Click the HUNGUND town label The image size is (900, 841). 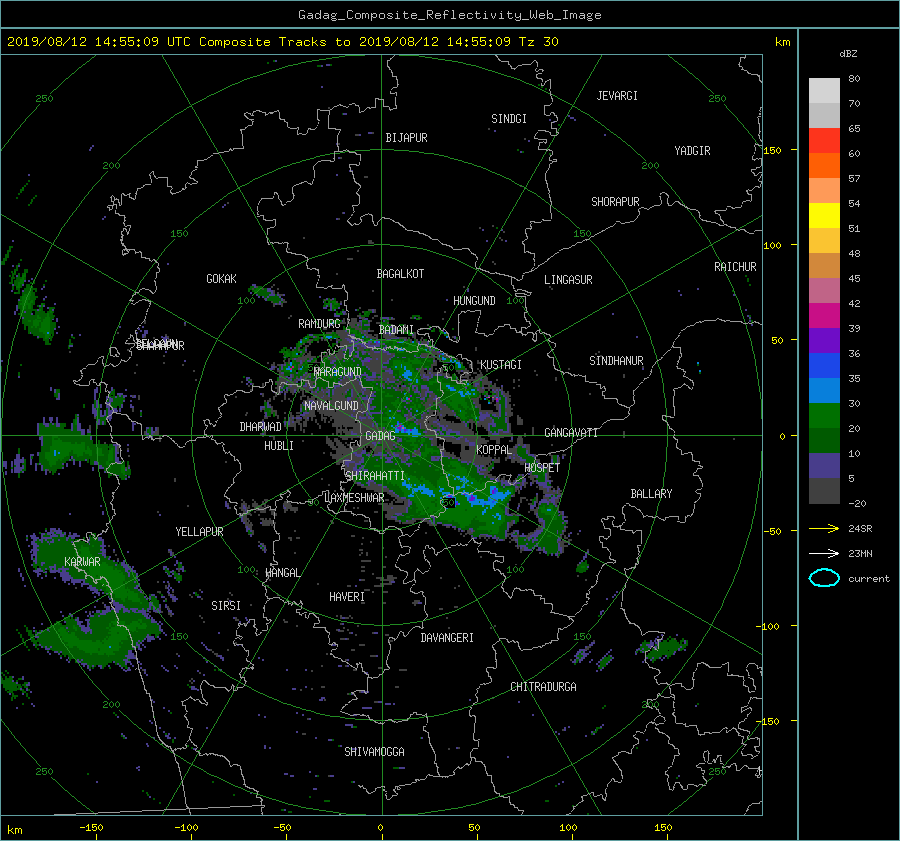[474, 301]
